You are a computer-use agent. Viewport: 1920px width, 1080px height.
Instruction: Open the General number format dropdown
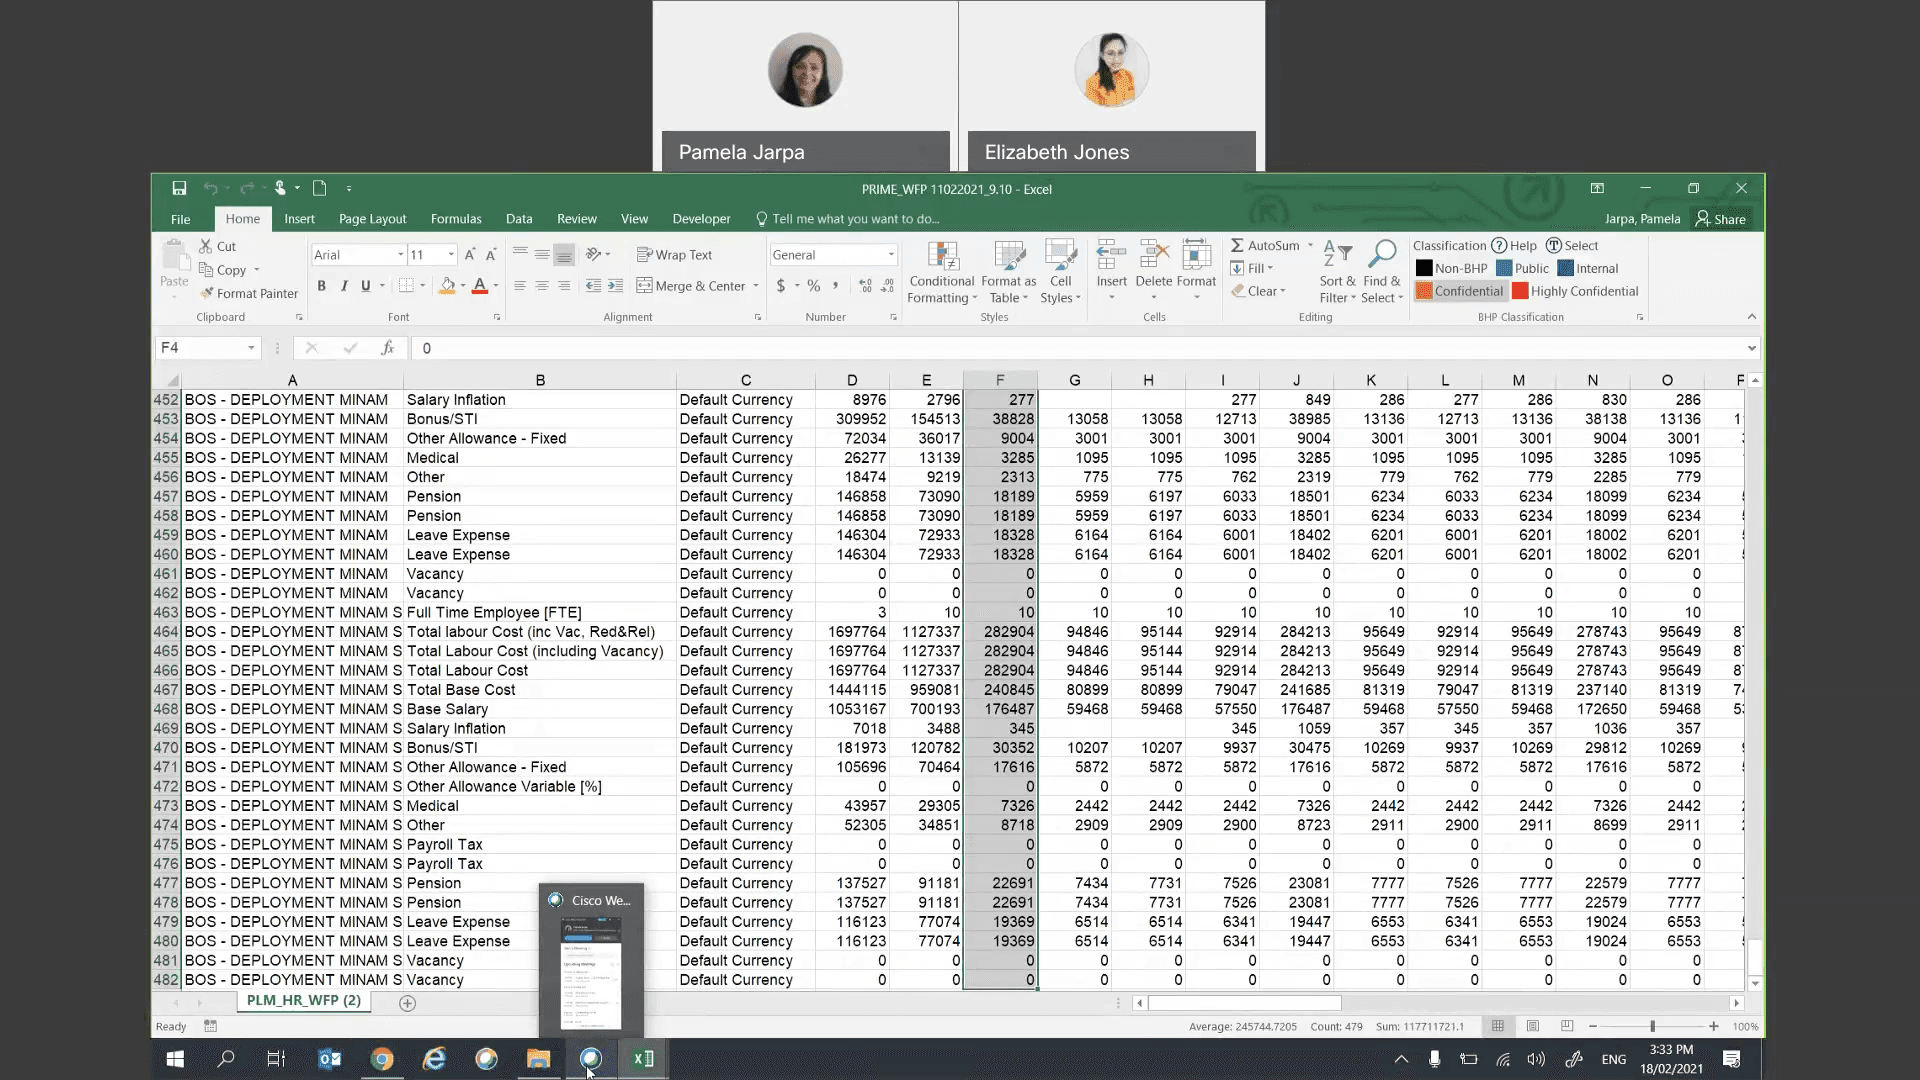pos(891,255)
